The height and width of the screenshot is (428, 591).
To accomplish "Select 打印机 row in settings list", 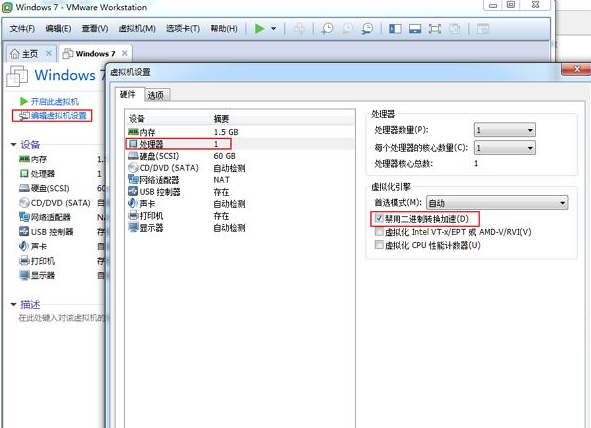I will click(240, 216).
